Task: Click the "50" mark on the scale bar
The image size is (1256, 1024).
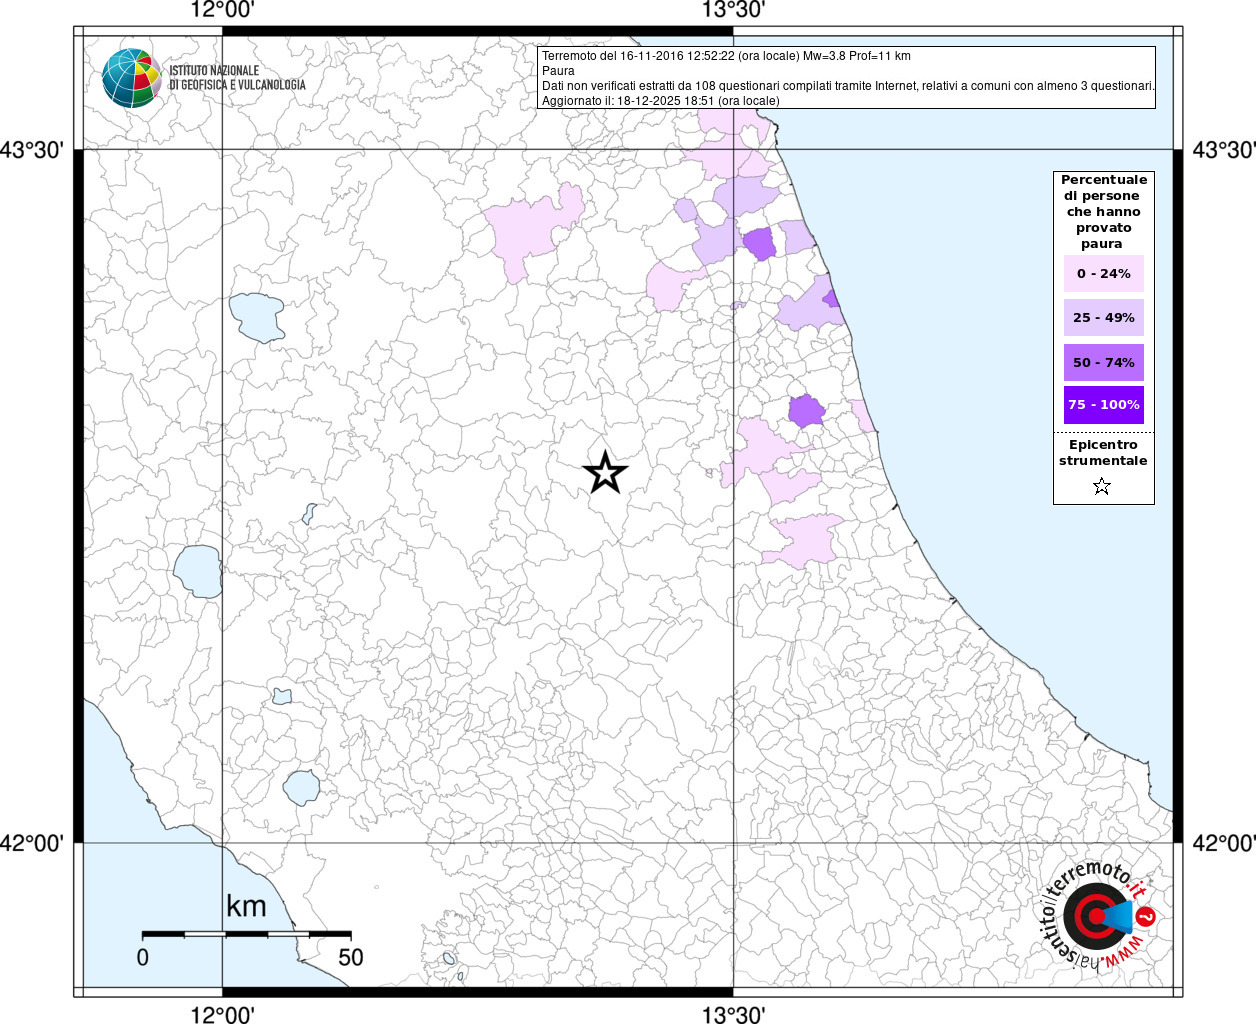Action: 350,957
